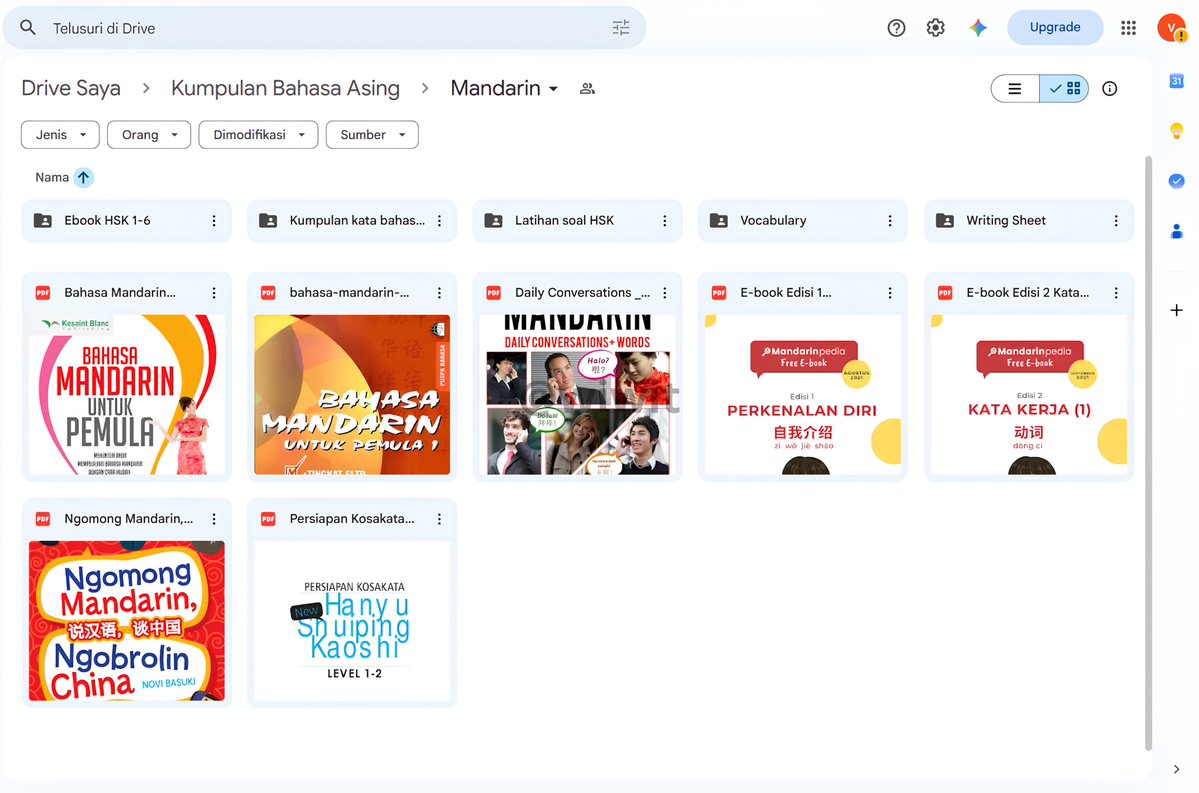The image size is (1199, 793).
Task: Click in the Telusuri di Drive search field
Action: 325,28
